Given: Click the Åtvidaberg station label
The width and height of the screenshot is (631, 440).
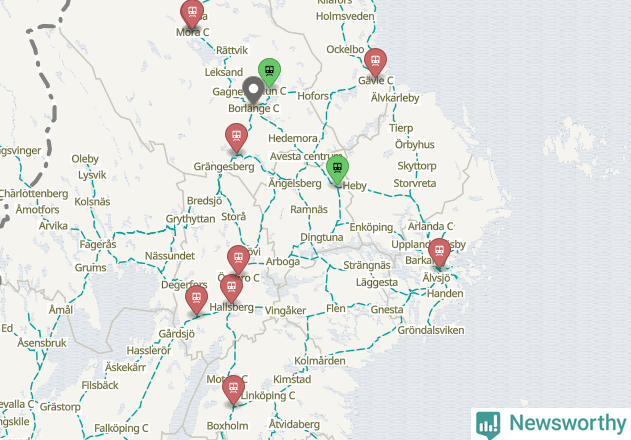Looking at the screenshot, I should [x=294, y=424].
